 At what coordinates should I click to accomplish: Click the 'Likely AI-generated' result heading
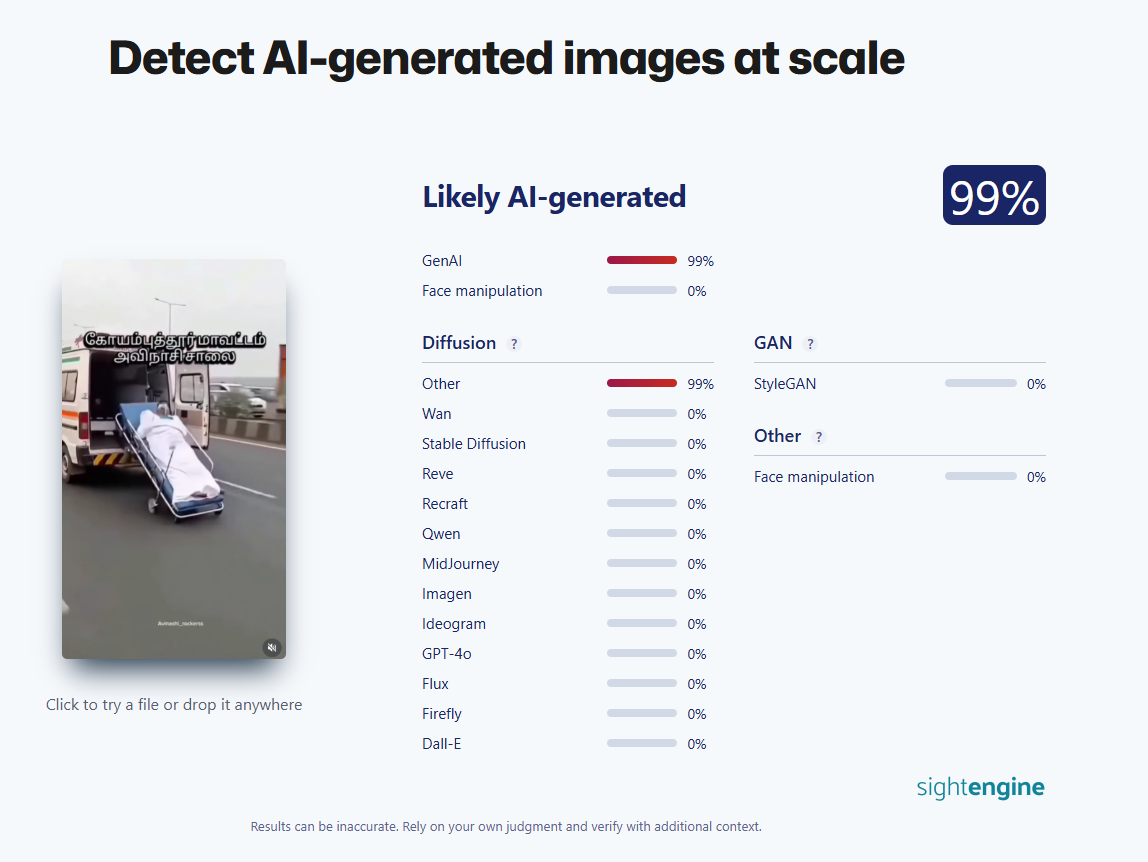click(554, 197)
